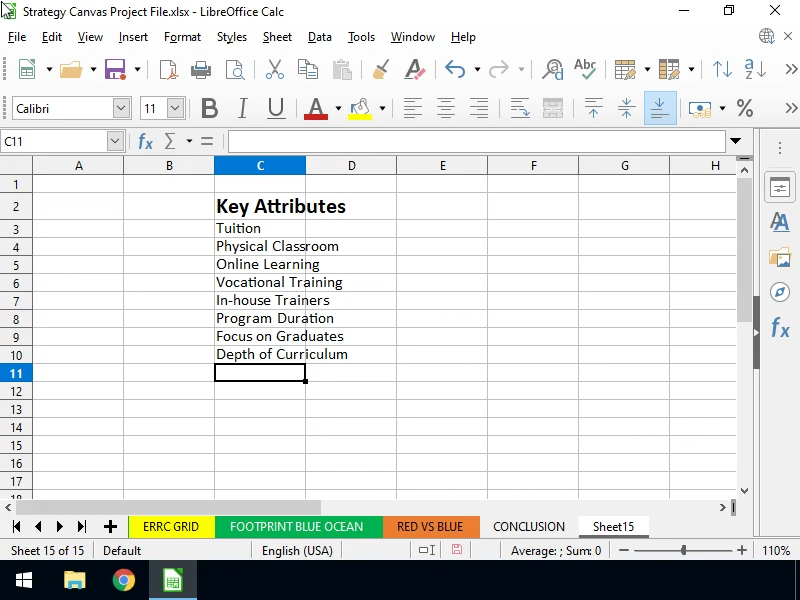This screenshot has width=800, height=600.
Task: Open the Sheet menu
Action: tap(277, 37)
